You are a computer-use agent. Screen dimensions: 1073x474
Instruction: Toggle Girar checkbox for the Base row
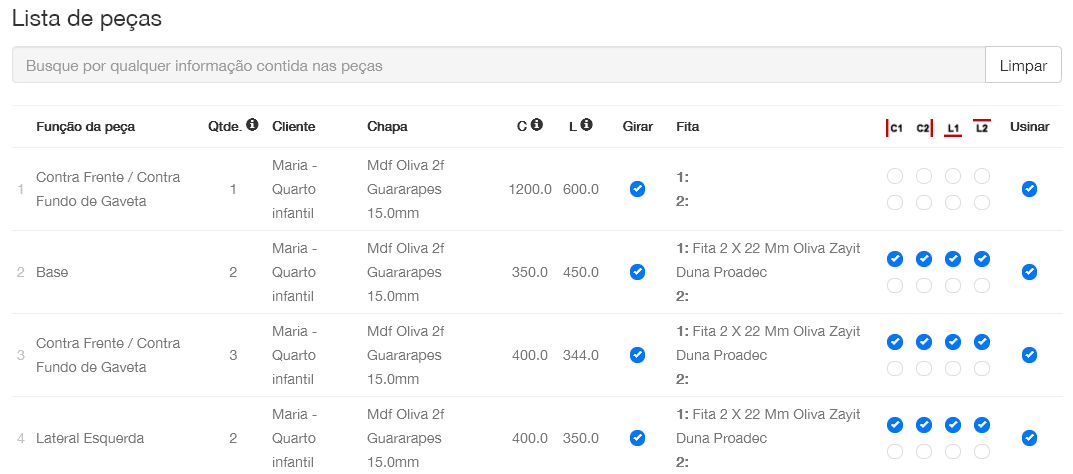point(637,272)
